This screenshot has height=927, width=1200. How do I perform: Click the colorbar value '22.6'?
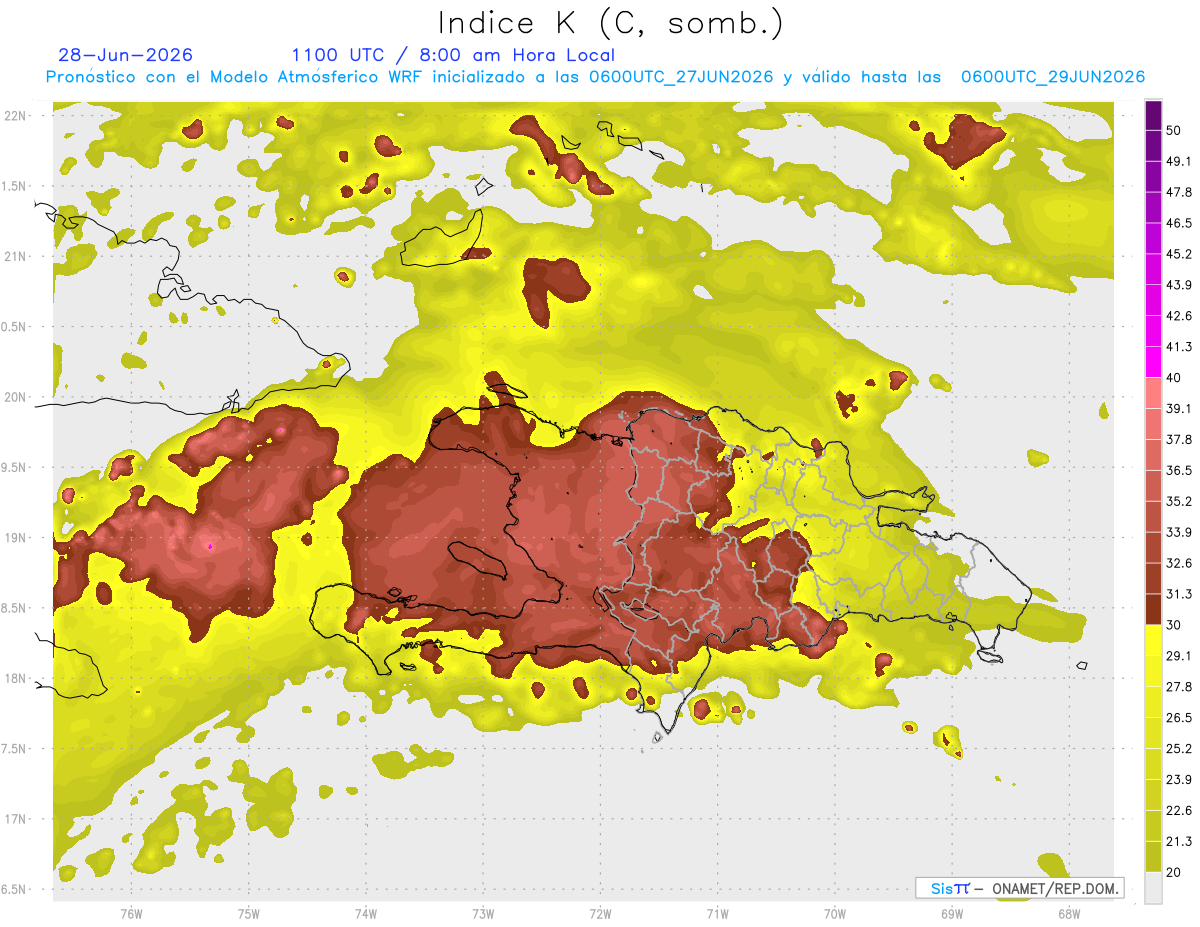[1179, 810]
